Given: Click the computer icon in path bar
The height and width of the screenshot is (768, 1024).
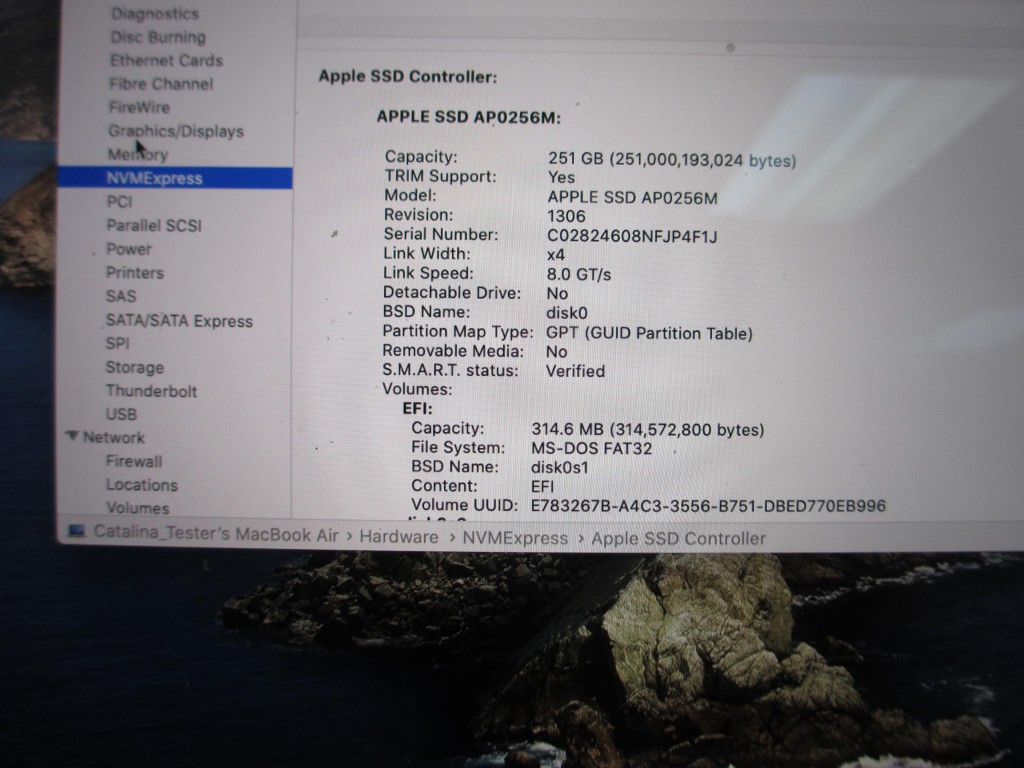Looking at the screenshot, I should 76,531.
